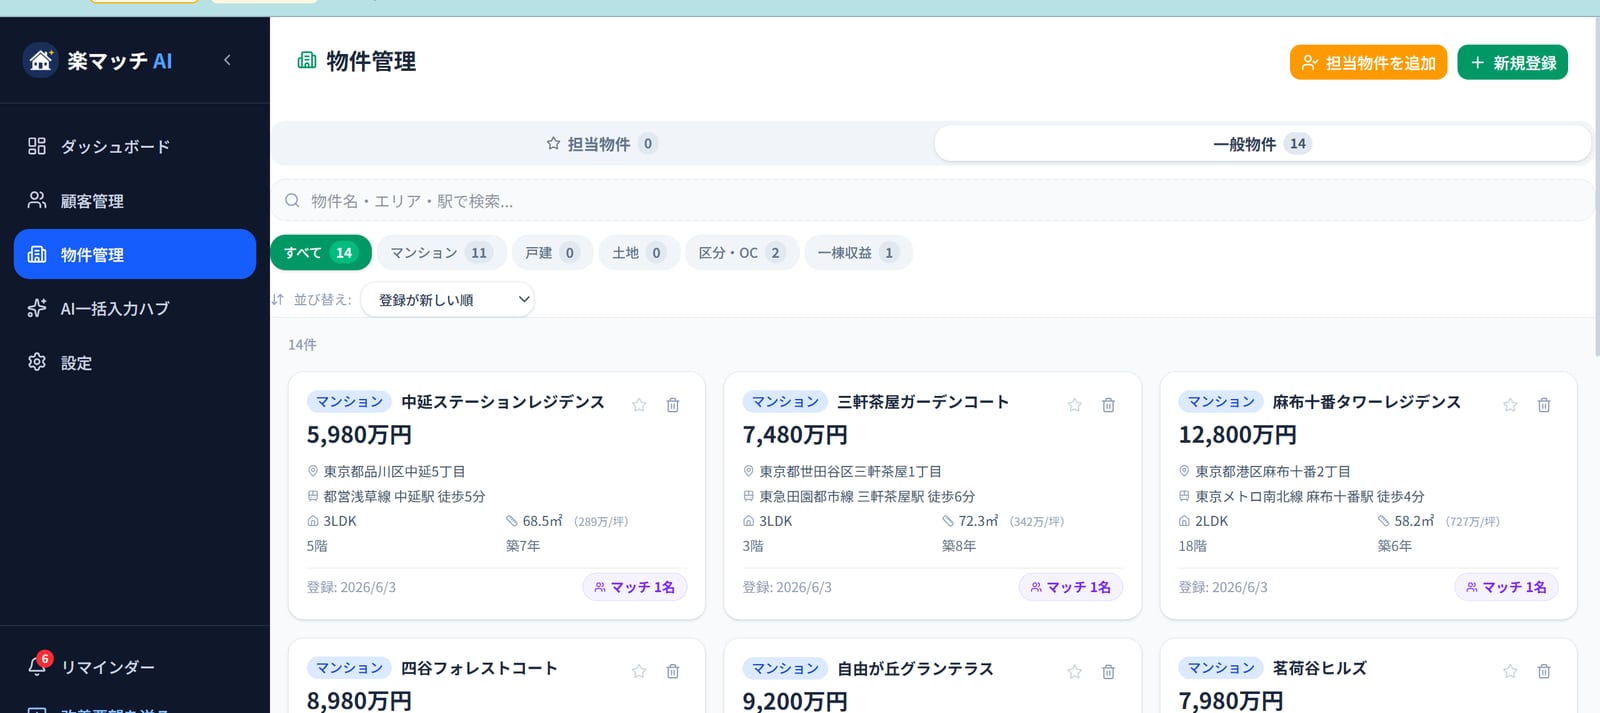Open 中延ステーションレジデンス property title
Viewport: 1600px width, 713px height.
(x=503, y=401)
